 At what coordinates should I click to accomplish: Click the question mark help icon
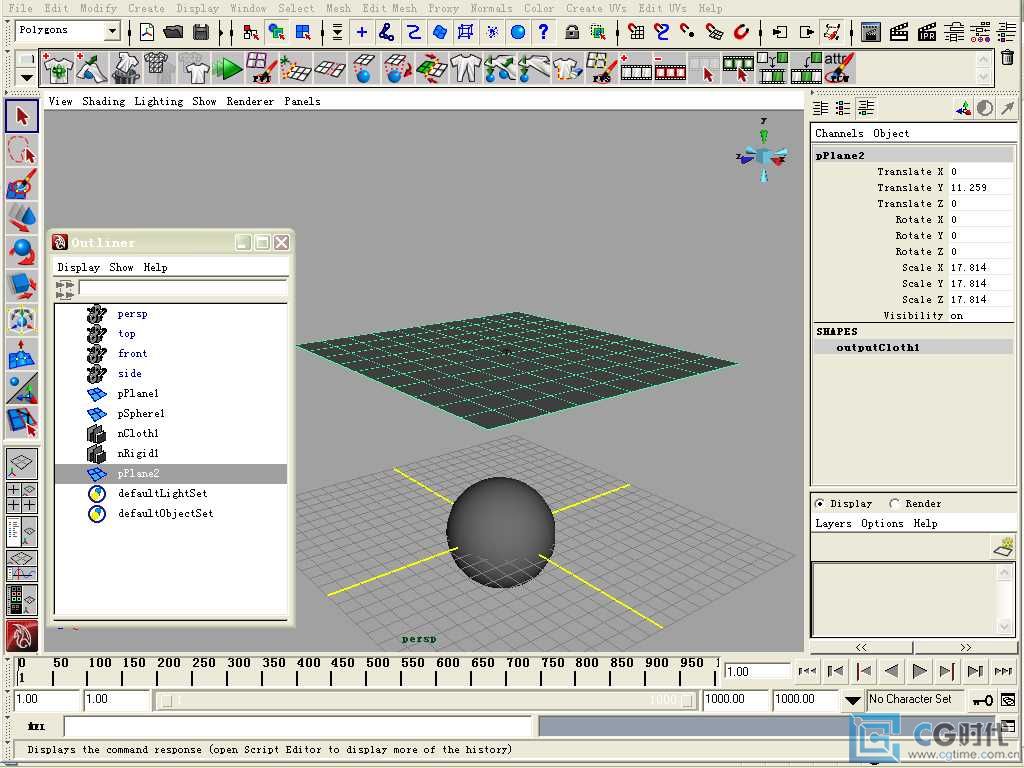543,31
